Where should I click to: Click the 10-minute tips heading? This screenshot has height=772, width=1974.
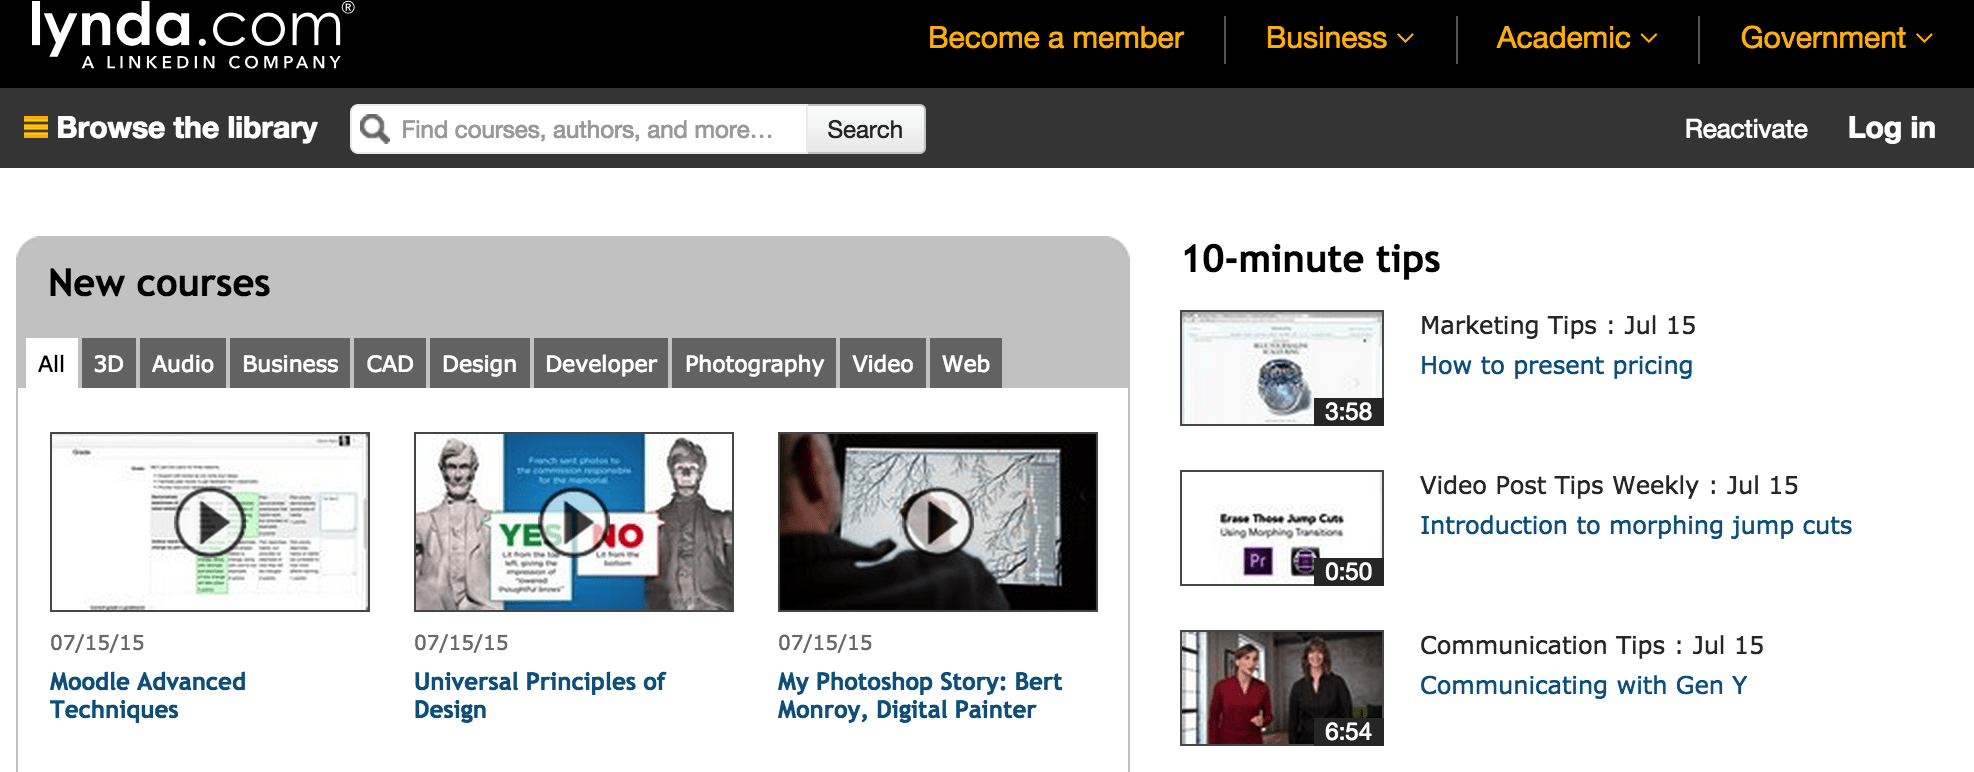1311,259
